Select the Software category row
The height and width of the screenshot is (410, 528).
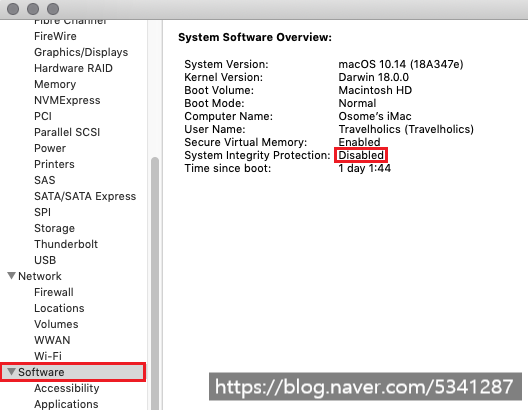(x=73, y=372)
